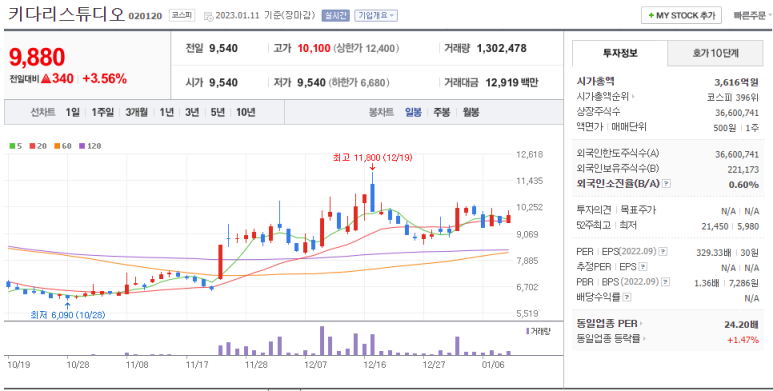Click the help icon next to 추정PER EPS
The height and width of the screenshot is (391, 773).
642,267
